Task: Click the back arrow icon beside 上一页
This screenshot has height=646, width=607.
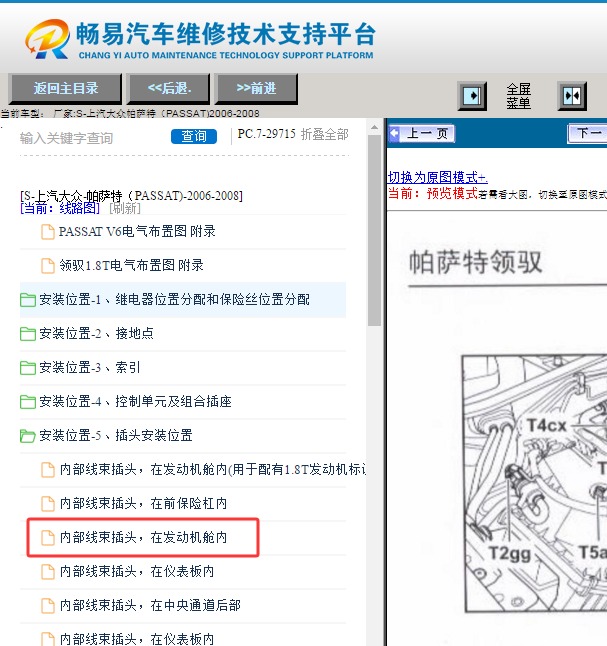Action: point(394,133)
